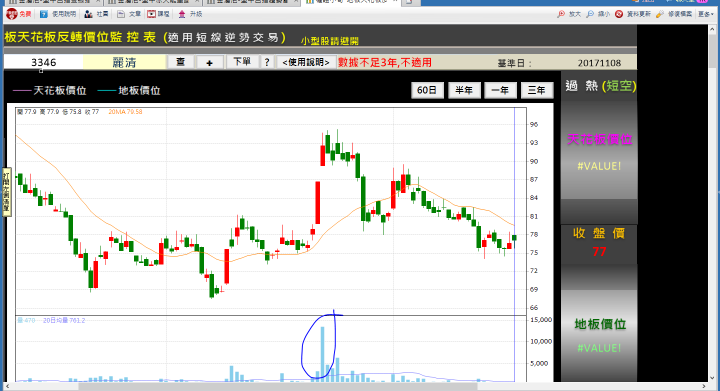Select the active fourth document tab
The height and width of the screenshot is (391, 720).
point(351,2)
